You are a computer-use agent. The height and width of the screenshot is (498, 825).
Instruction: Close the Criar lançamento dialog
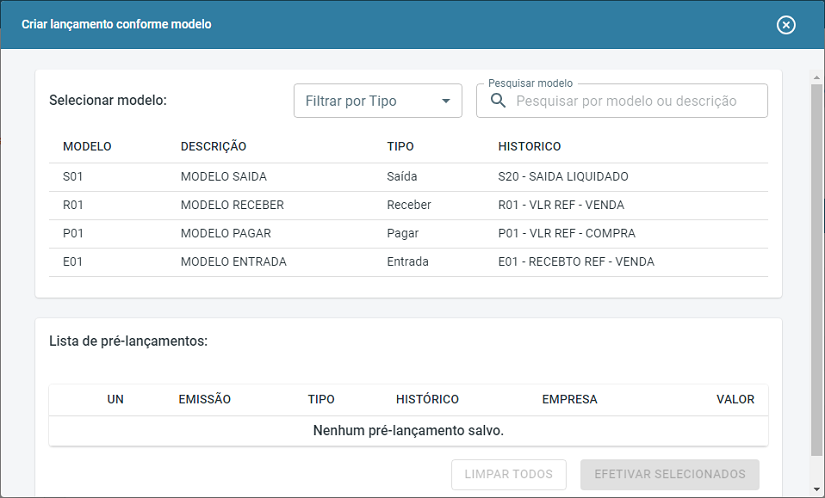coord(786,25)
